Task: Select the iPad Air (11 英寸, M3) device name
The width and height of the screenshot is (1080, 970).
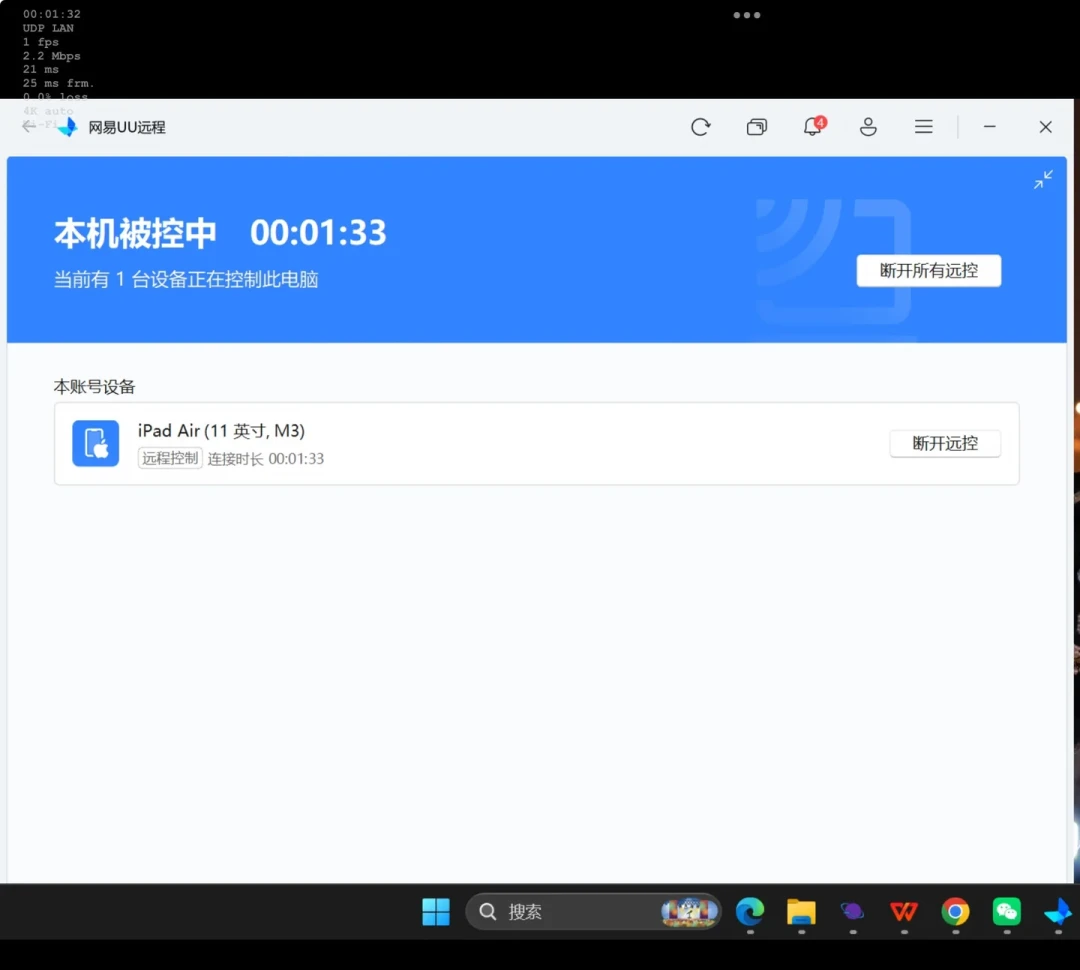Action: tap(221, 431)
